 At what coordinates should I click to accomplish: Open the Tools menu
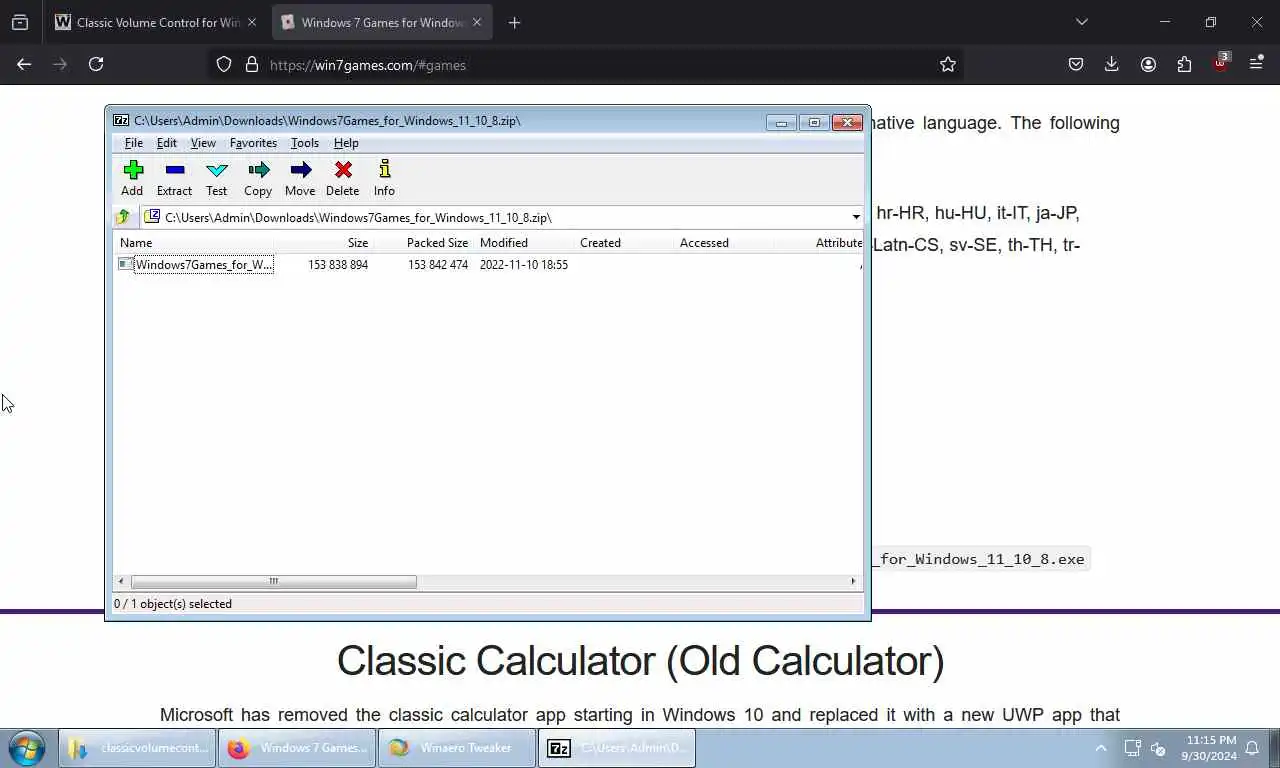tap(304, 143)
